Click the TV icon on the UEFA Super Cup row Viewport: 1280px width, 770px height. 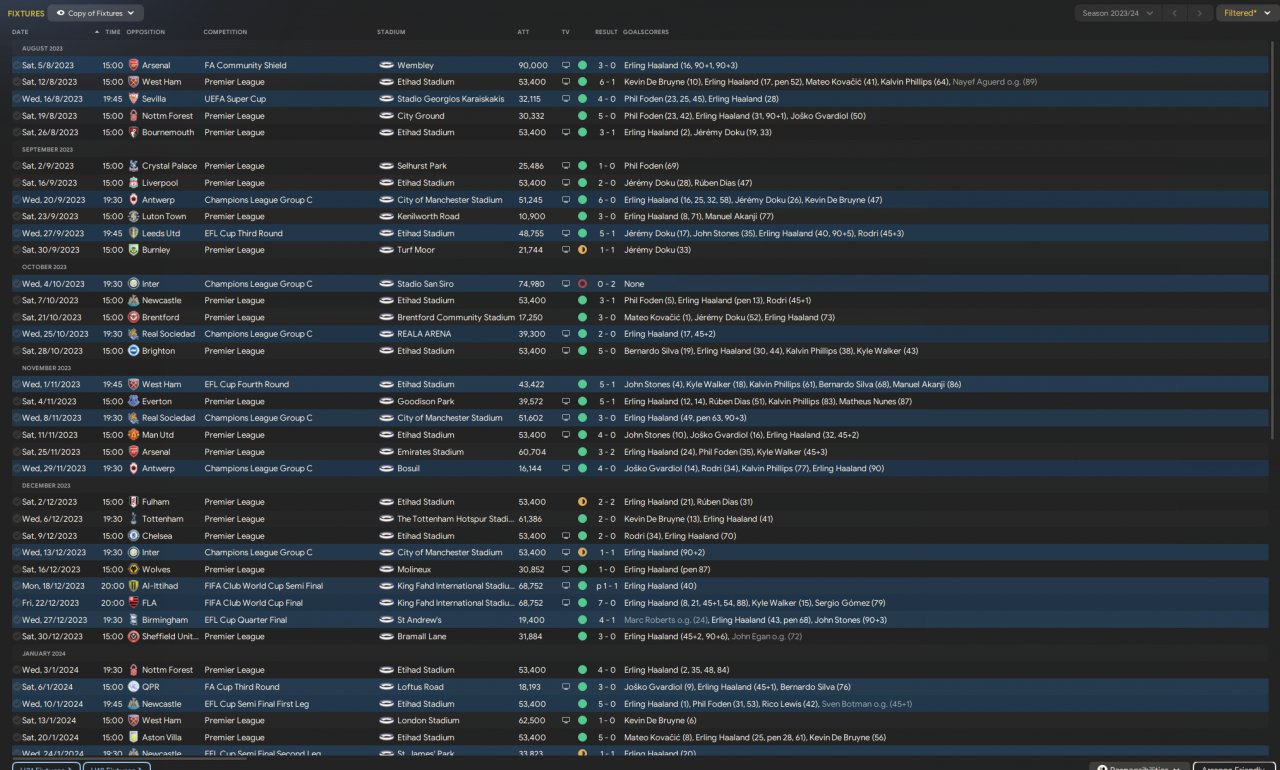coord(566,99)
